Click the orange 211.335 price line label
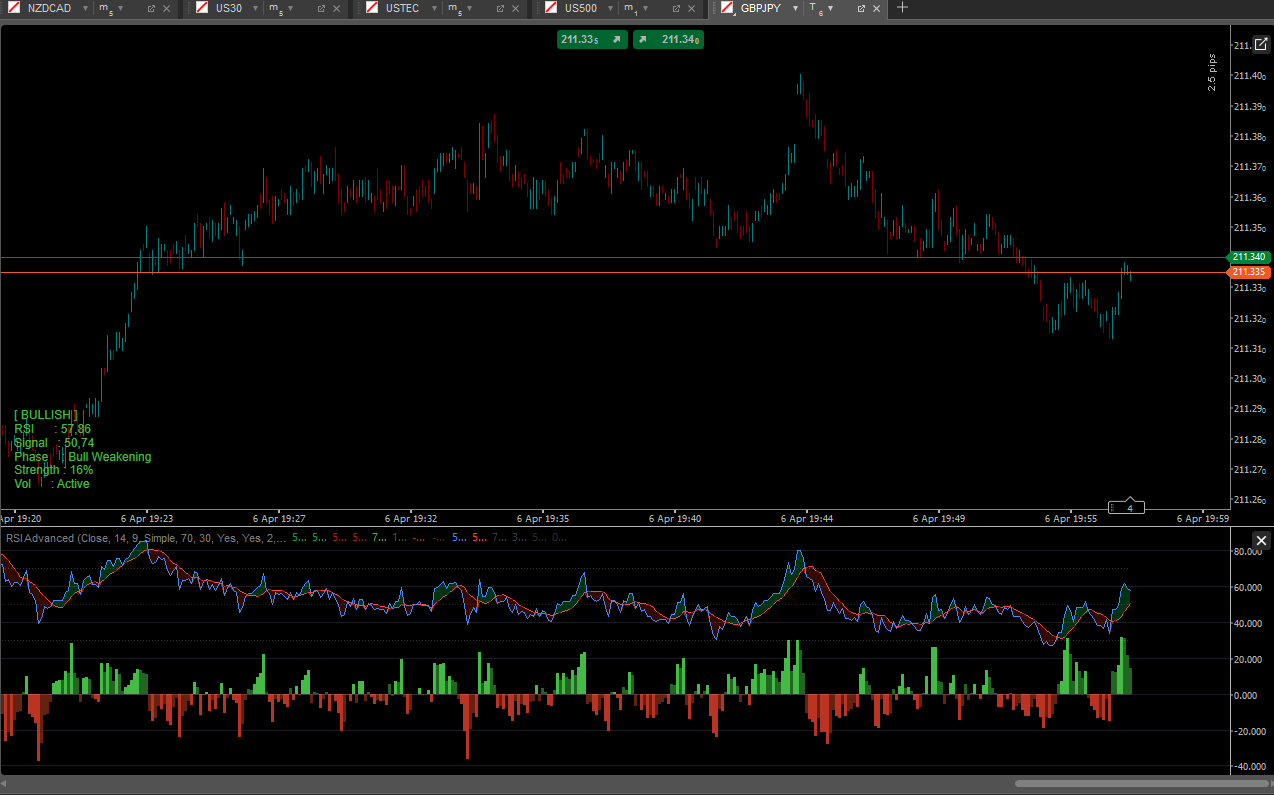 [x=1249, y=272]
